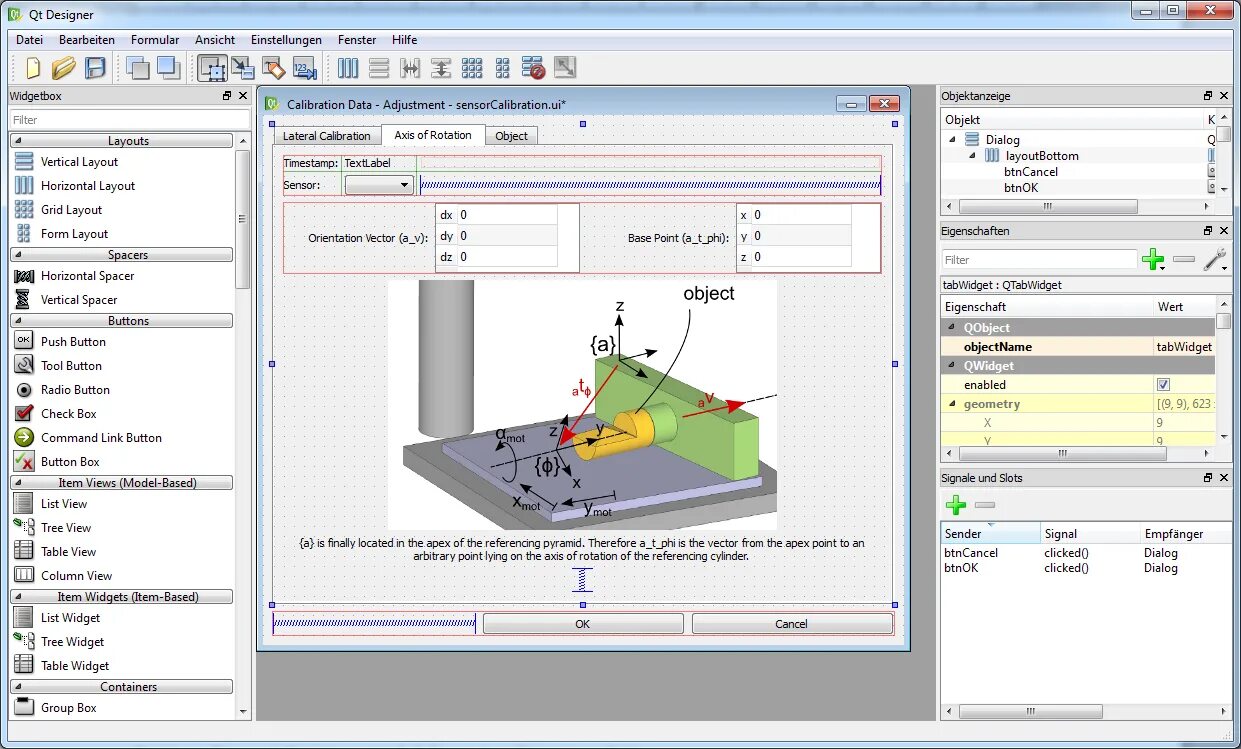The width and height of the screenshot is (1241, 749).
Task: Close the Signale und Slots panel
Action: tap(1224, 478)
